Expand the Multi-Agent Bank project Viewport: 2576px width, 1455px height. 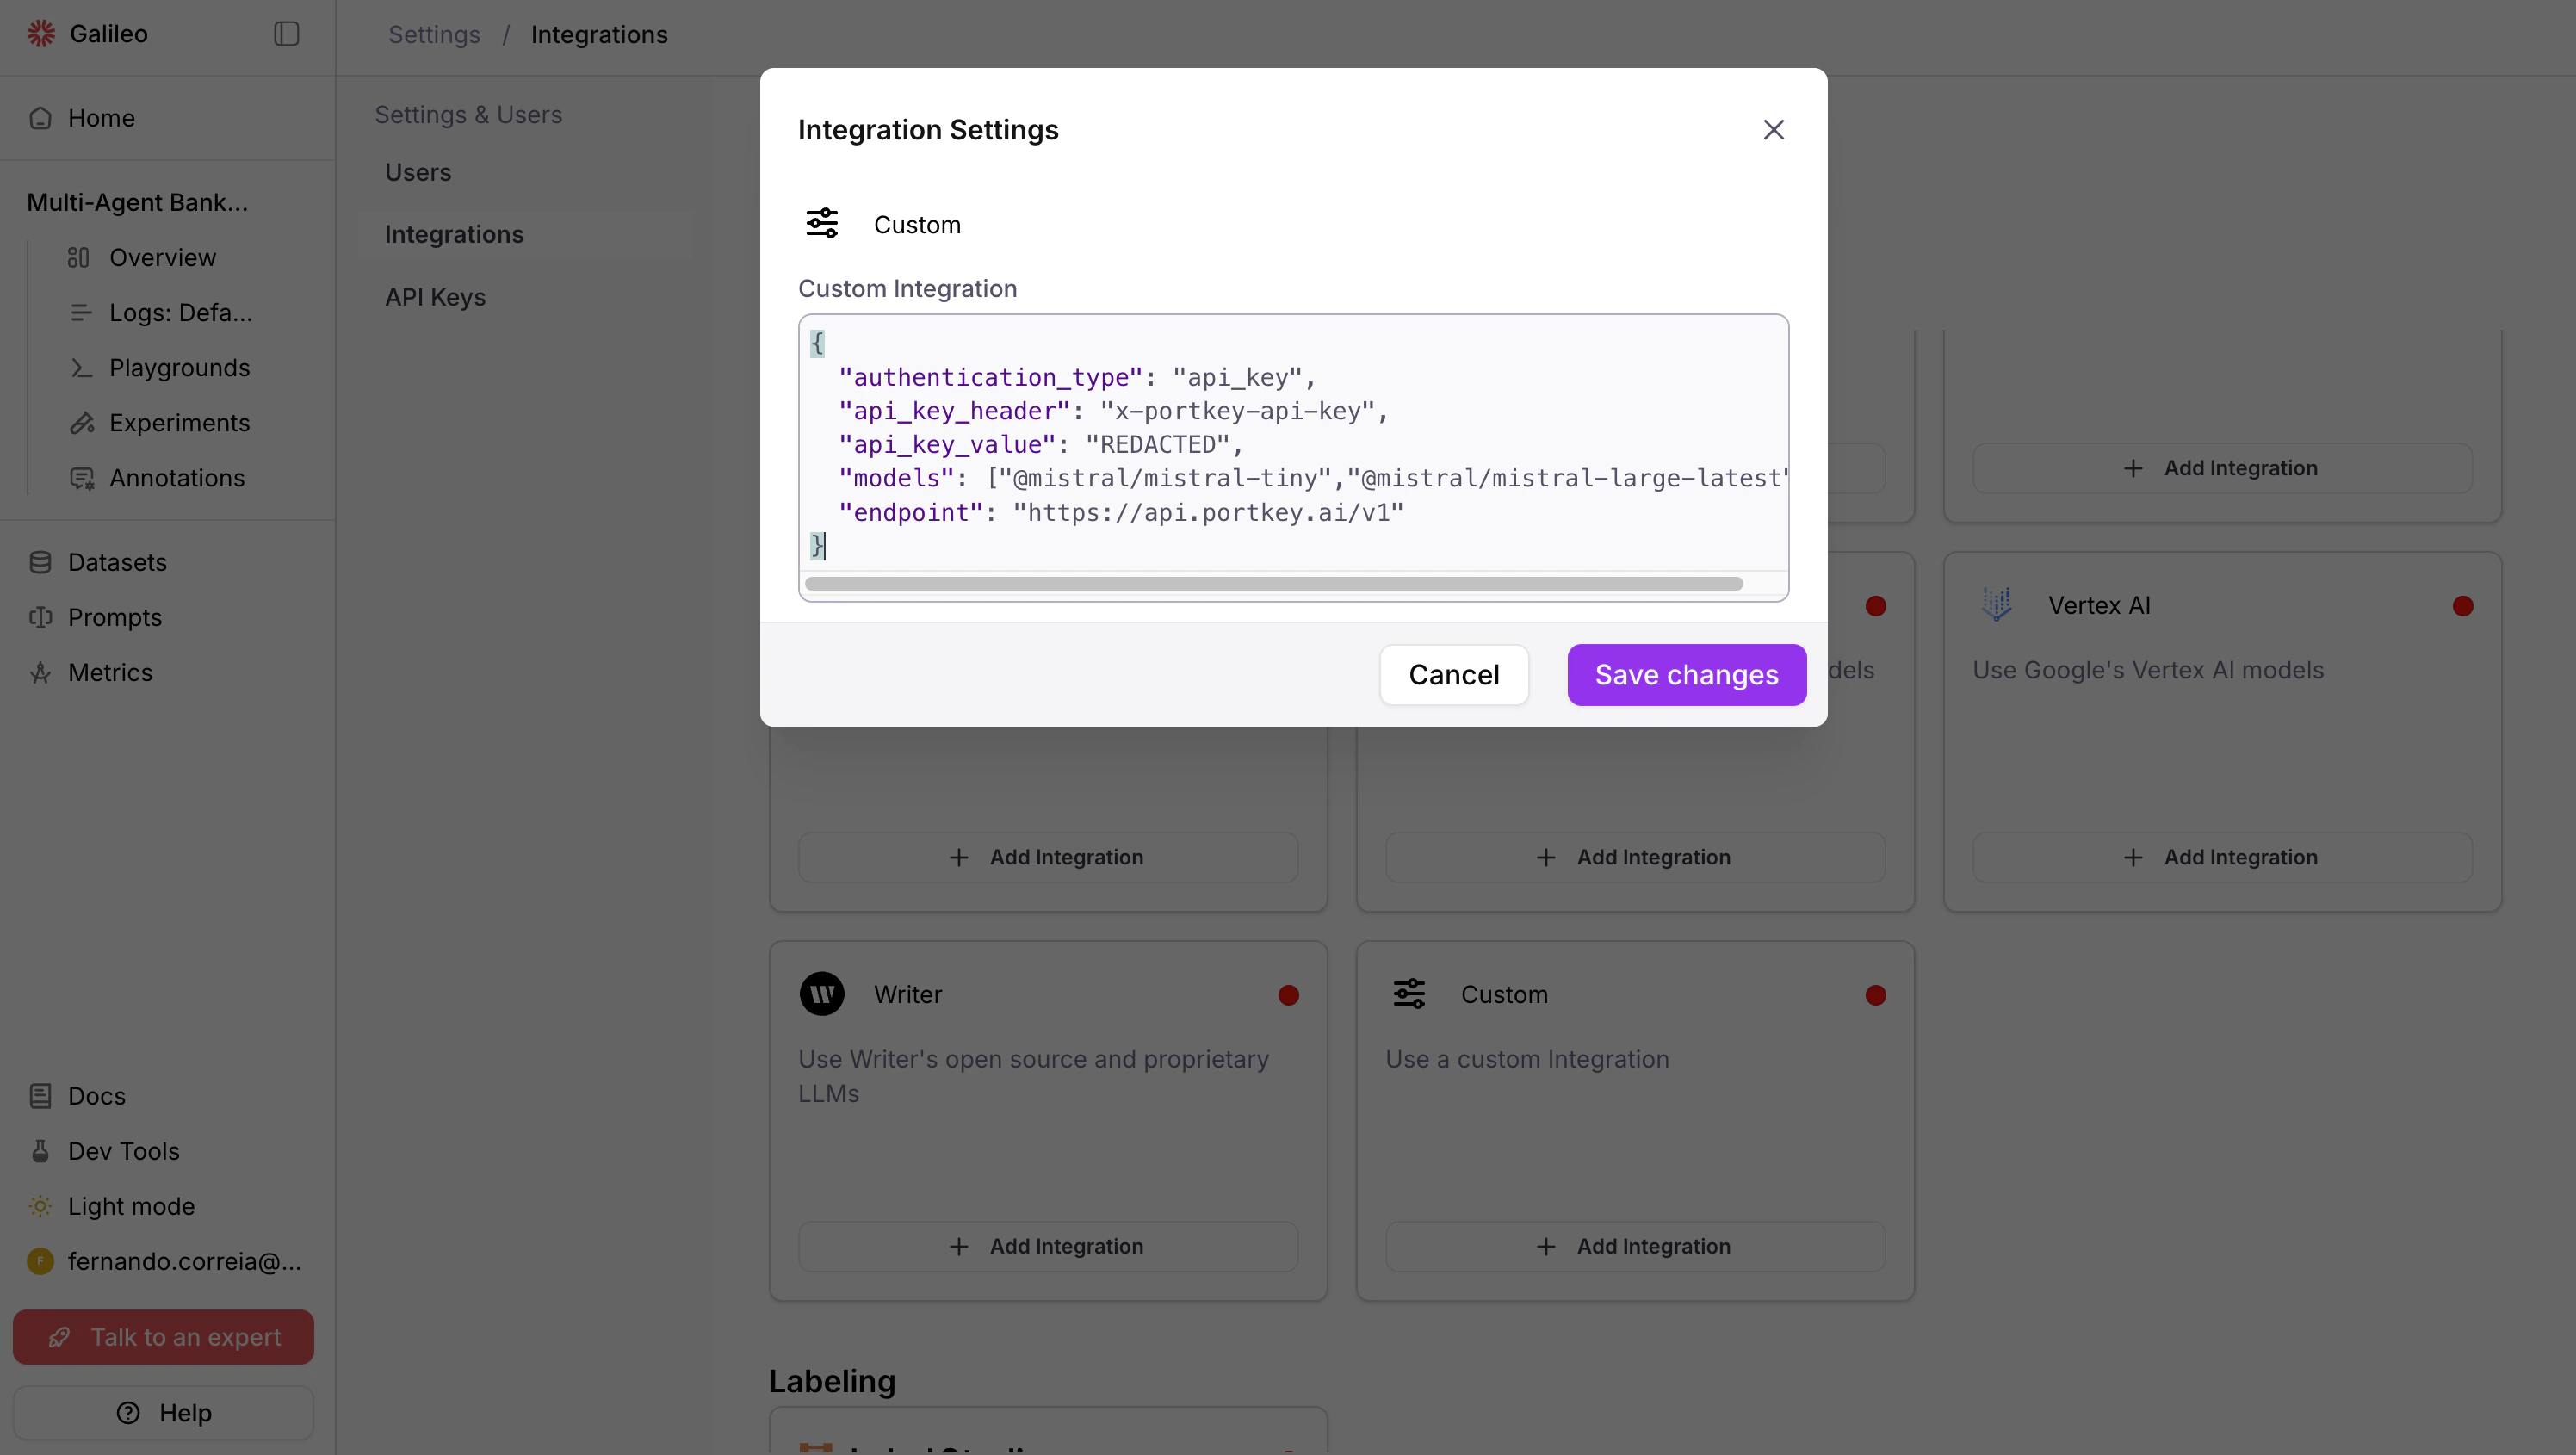(x=137, y=202)
